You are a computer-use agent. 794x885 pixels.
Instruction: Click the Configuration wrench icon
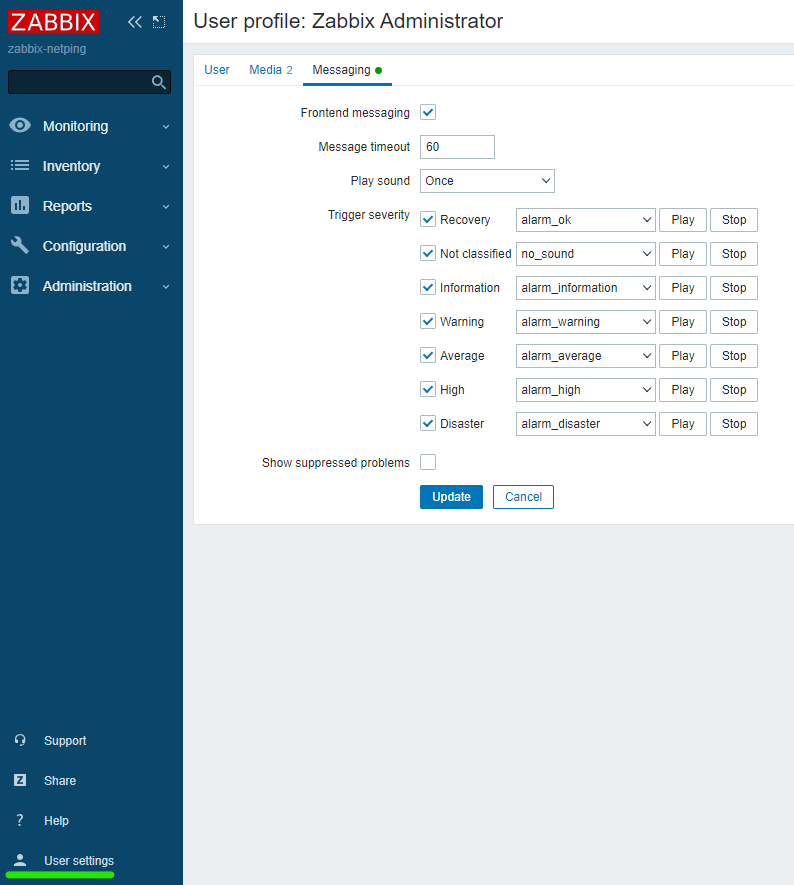click(x=20, y=246)
